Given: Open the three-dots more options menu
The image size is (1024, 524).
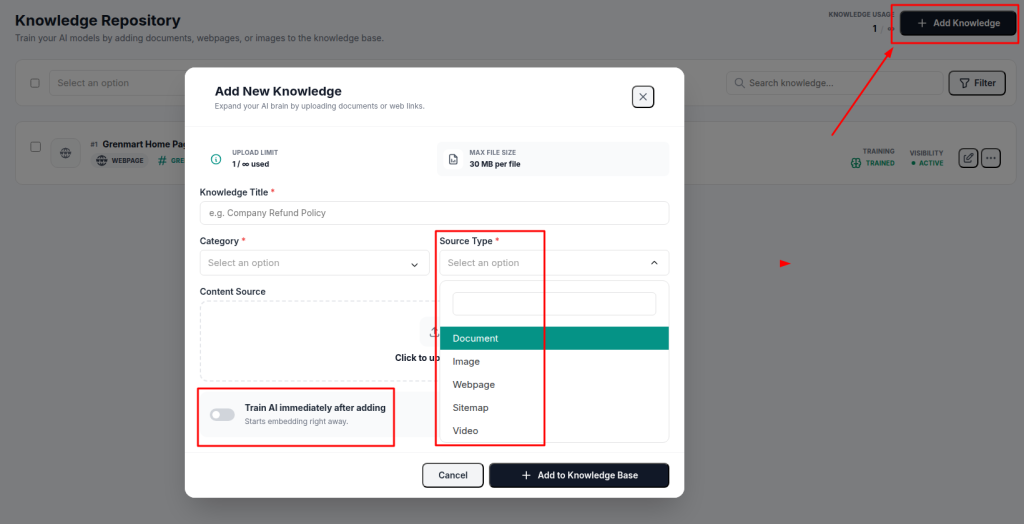Looking at the screenshot, I should [991, 157].
